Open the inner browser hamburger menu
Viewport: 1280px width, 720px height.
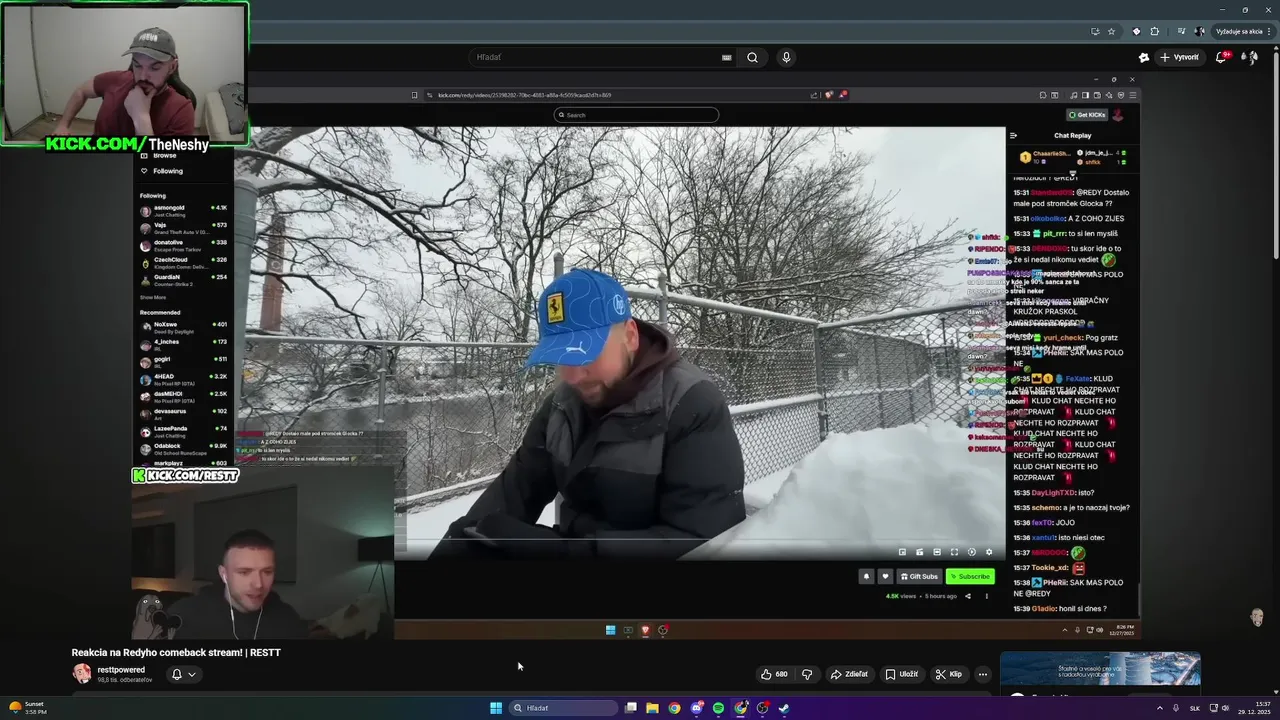coord(1133,95)
